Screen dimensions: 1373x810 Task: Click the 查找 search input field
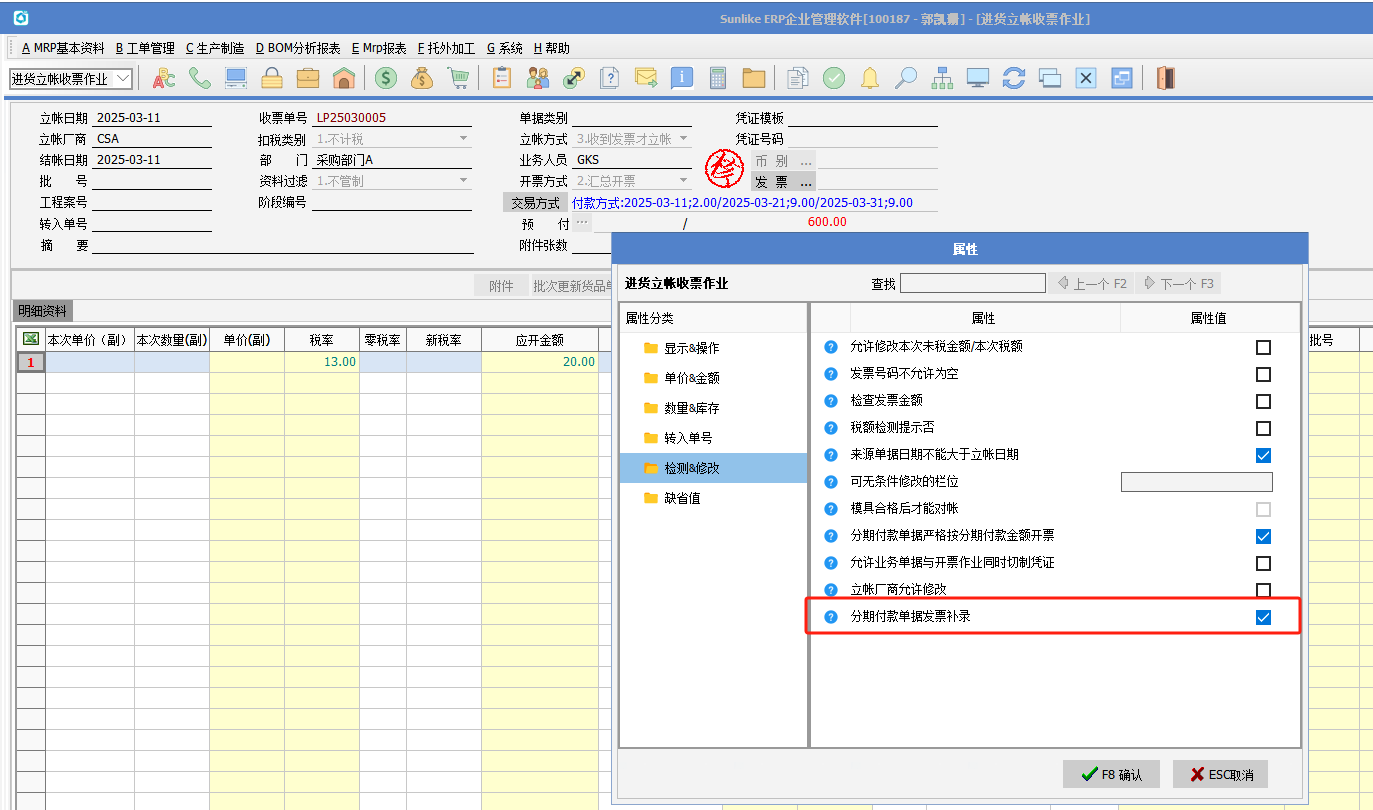point(972,284)
